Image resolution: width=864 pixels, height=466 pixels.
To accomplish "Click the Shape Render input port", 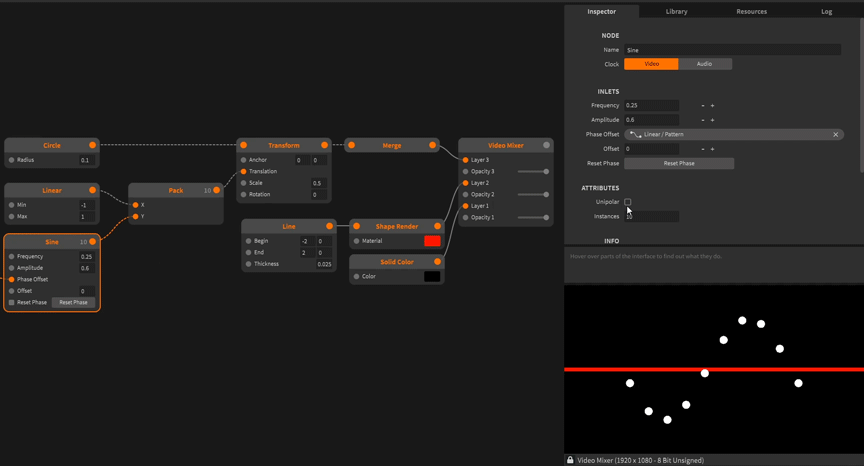I will tap(357, 226).
